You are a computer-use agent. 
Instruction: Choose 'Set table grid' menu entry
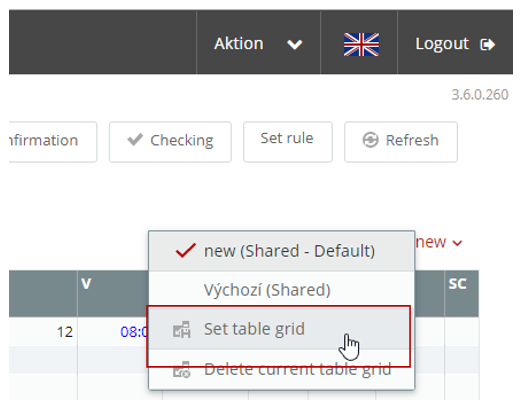282,329
